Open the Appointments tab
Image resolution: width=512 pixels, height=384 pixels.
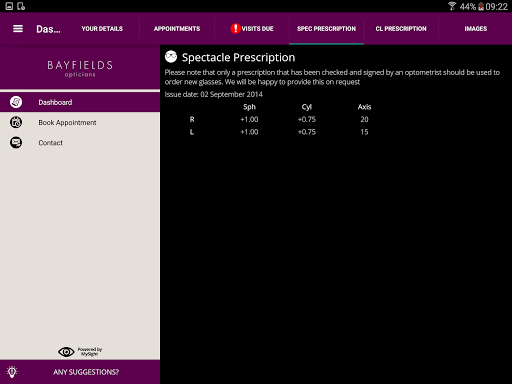(x=177, y=29)
